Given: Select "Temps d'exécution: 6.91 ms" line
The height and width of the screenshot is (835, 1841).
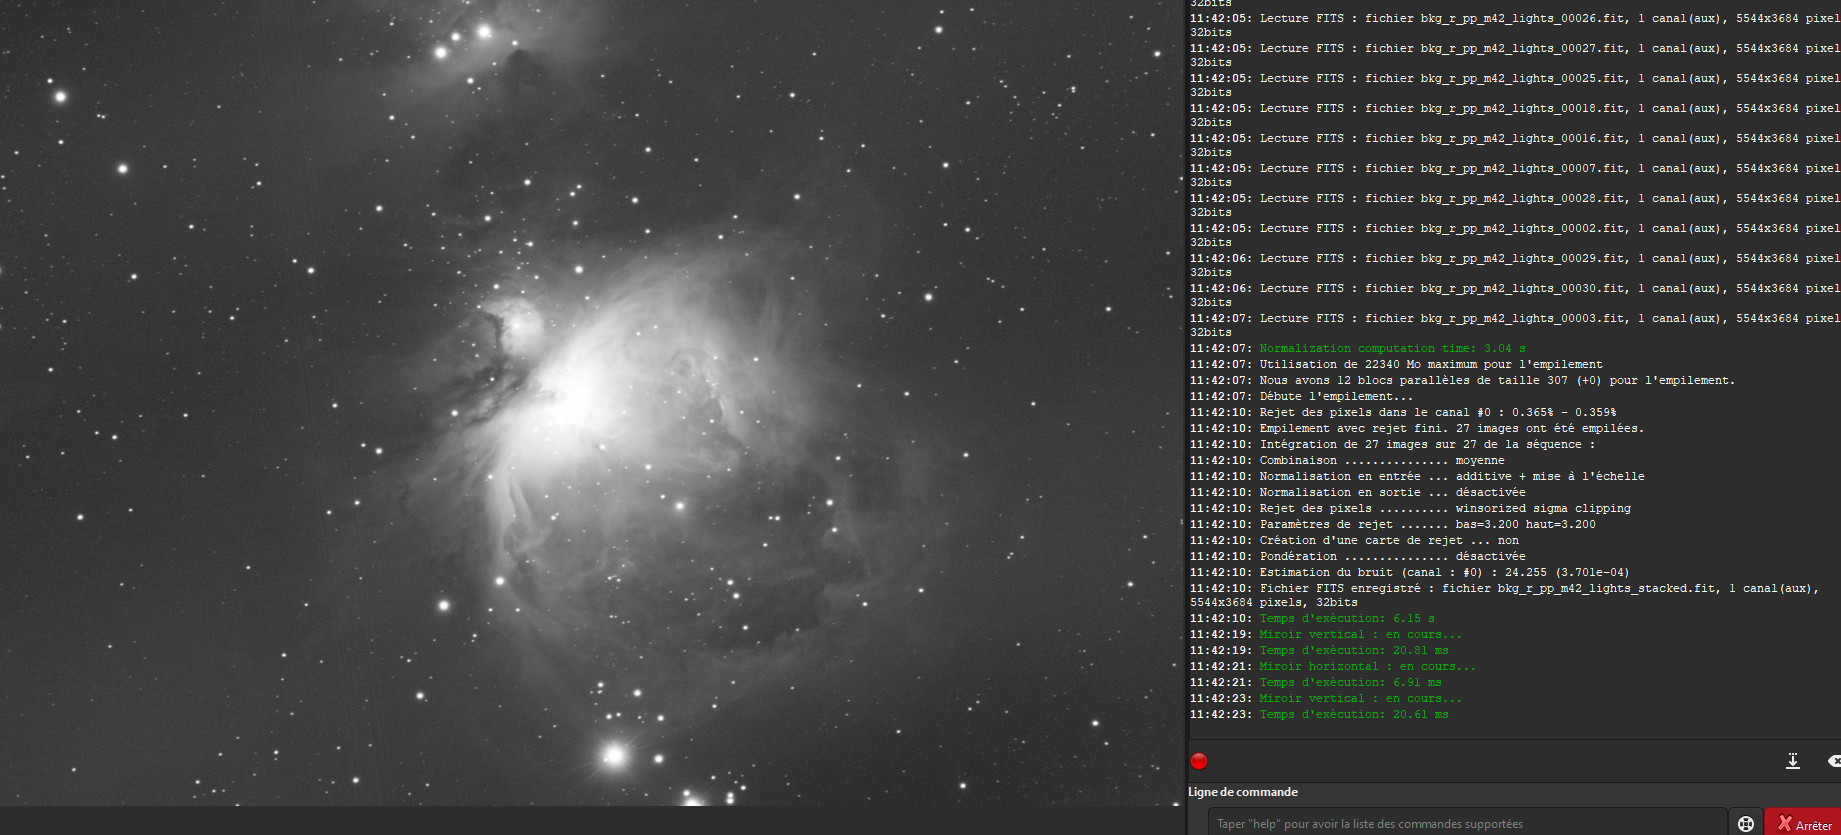Looking at the screenshot, I should (1316, 682).
